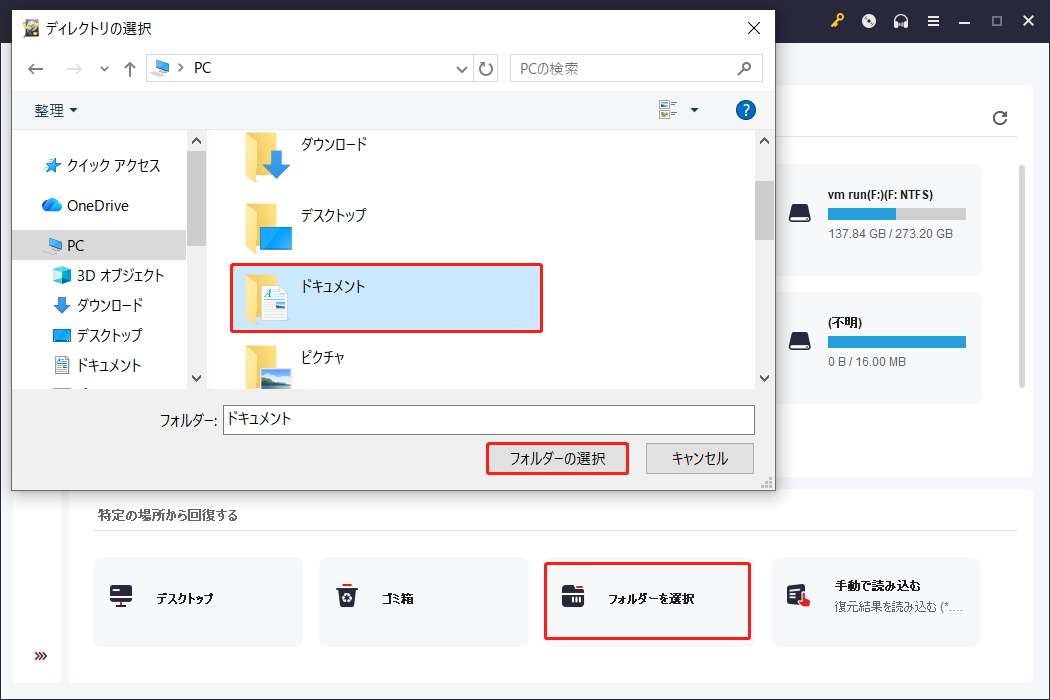Viewport: 1050px width, 700px height.
Task: Open the 整理 organize menu
Action: click(56, 111)
